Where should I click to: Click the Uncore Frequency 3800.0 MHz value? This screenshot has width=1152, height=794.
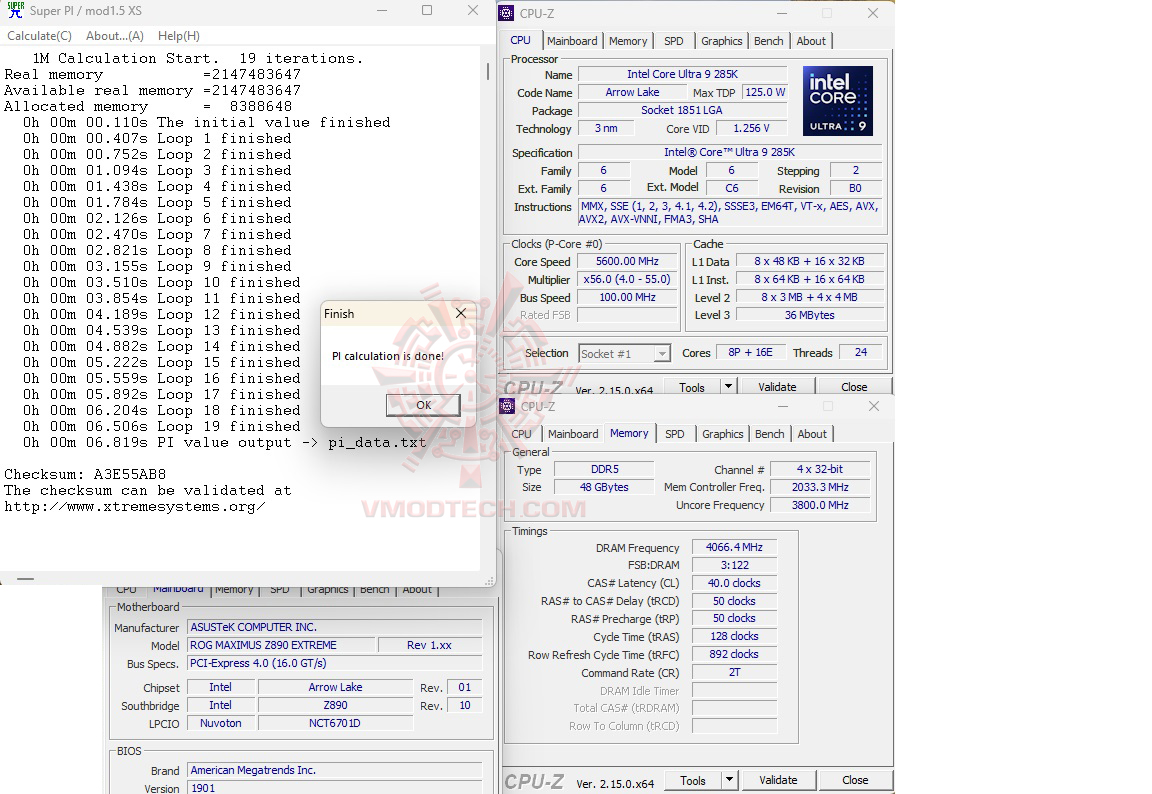[820, 505]
